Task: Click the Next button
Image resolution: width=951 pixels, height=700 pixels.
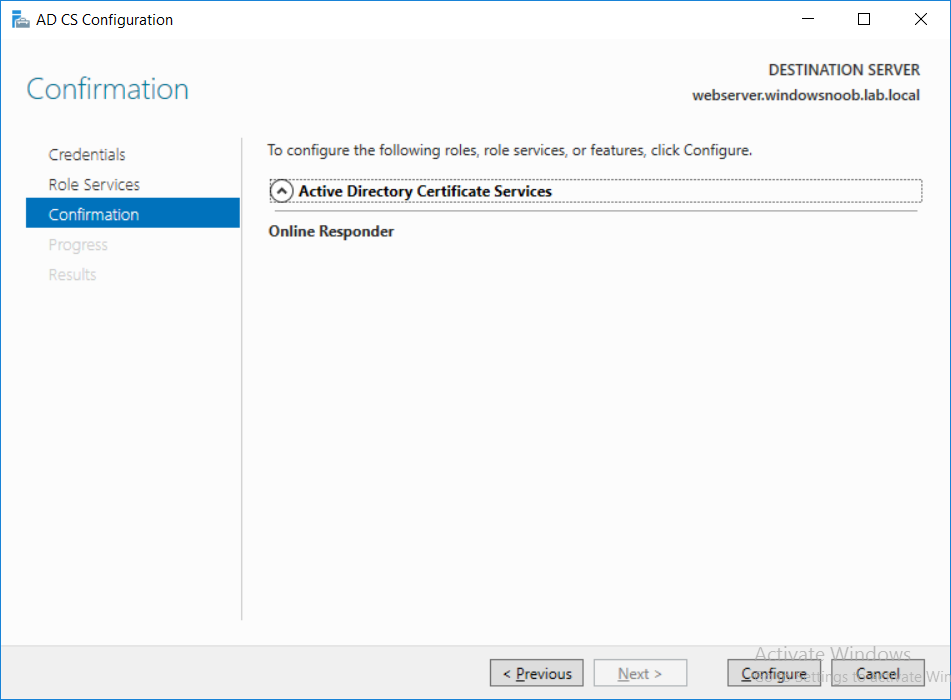Action: pos(640,673)
